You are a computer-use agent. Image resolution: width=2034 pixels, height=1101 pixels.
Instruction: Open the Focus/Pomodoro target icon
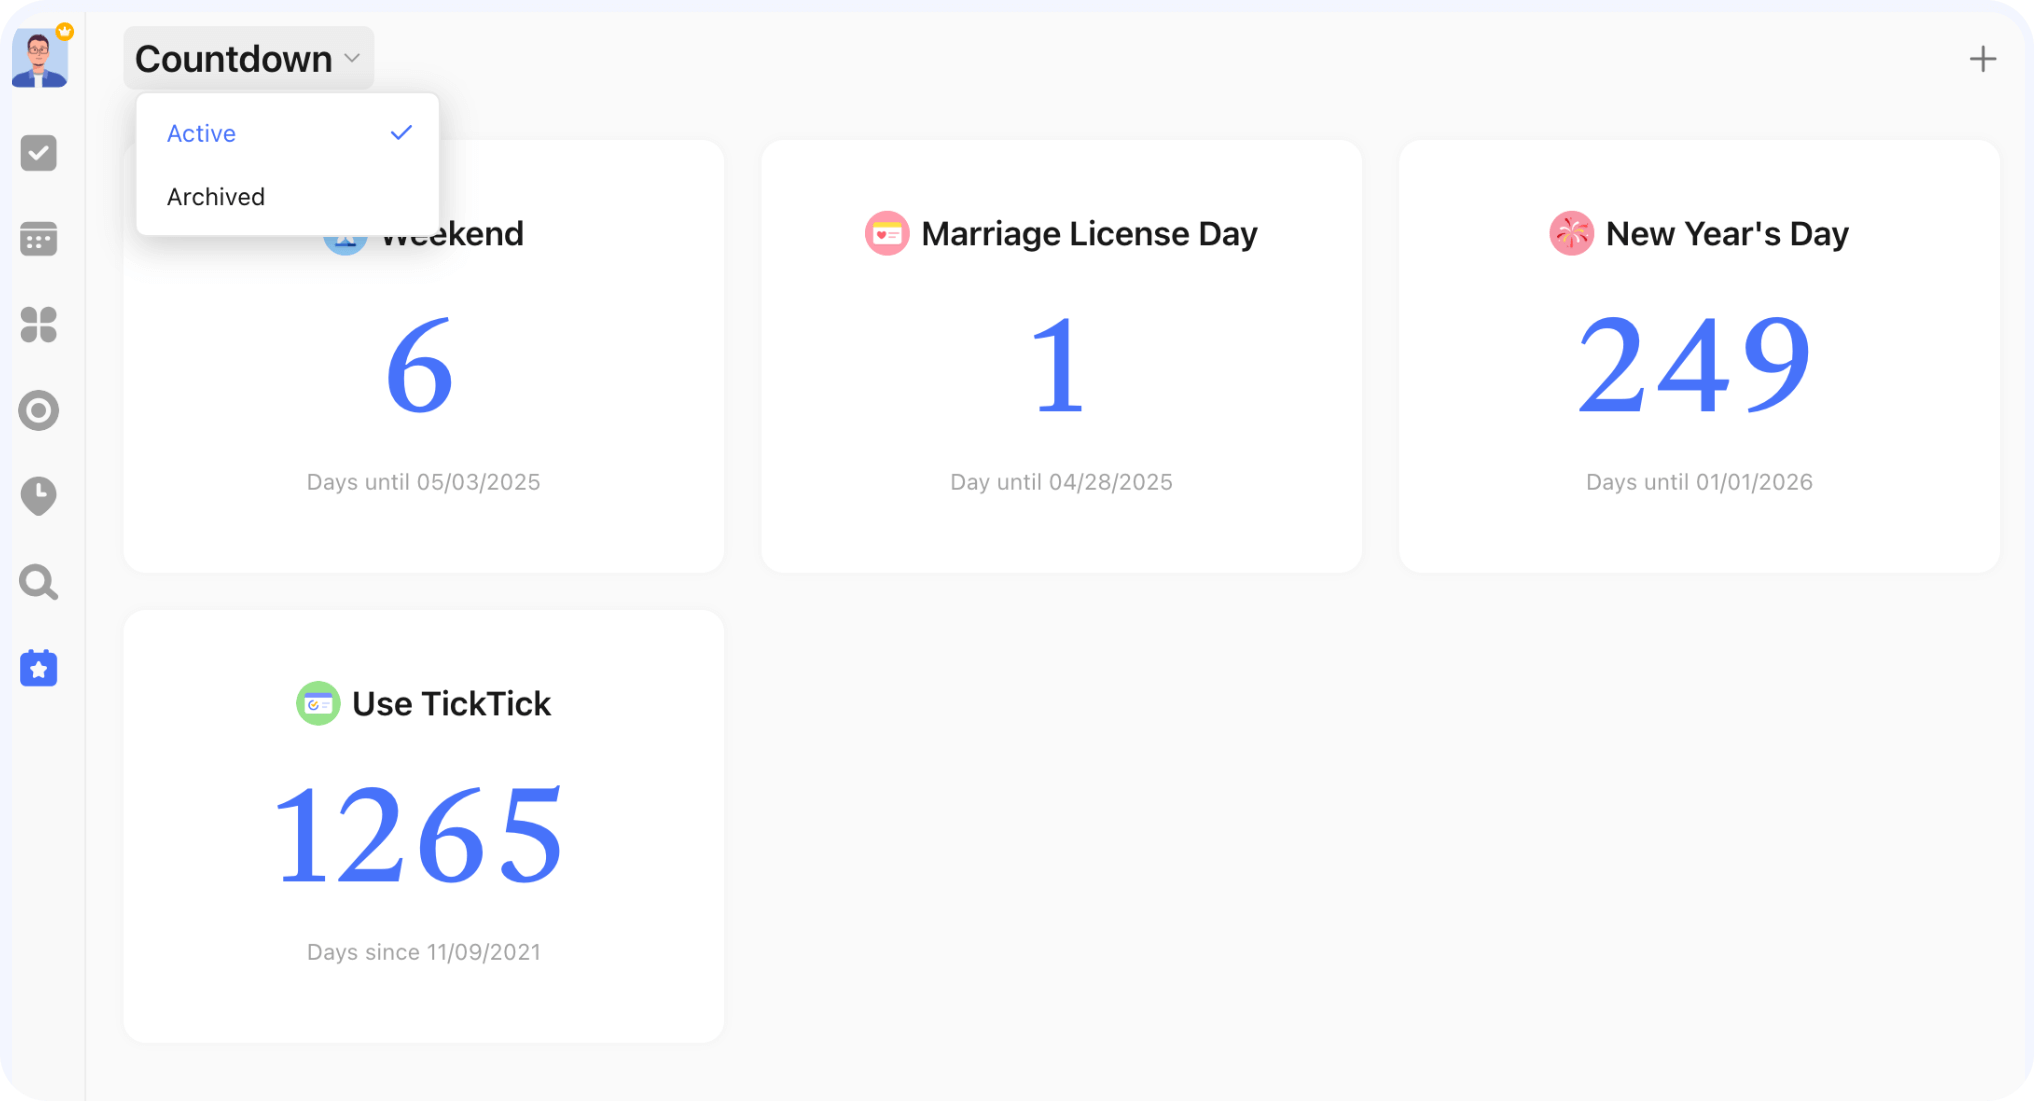(39, 411)
